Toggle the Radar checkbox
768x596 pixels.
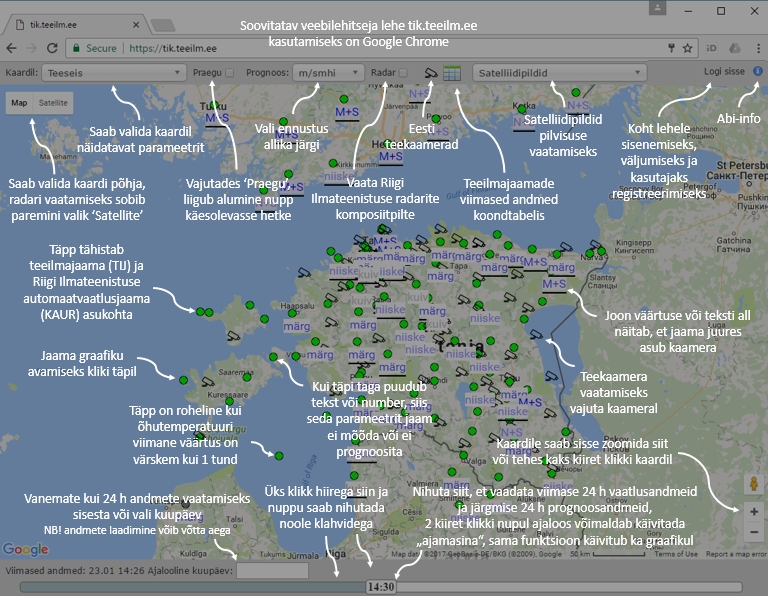point(403,73)
